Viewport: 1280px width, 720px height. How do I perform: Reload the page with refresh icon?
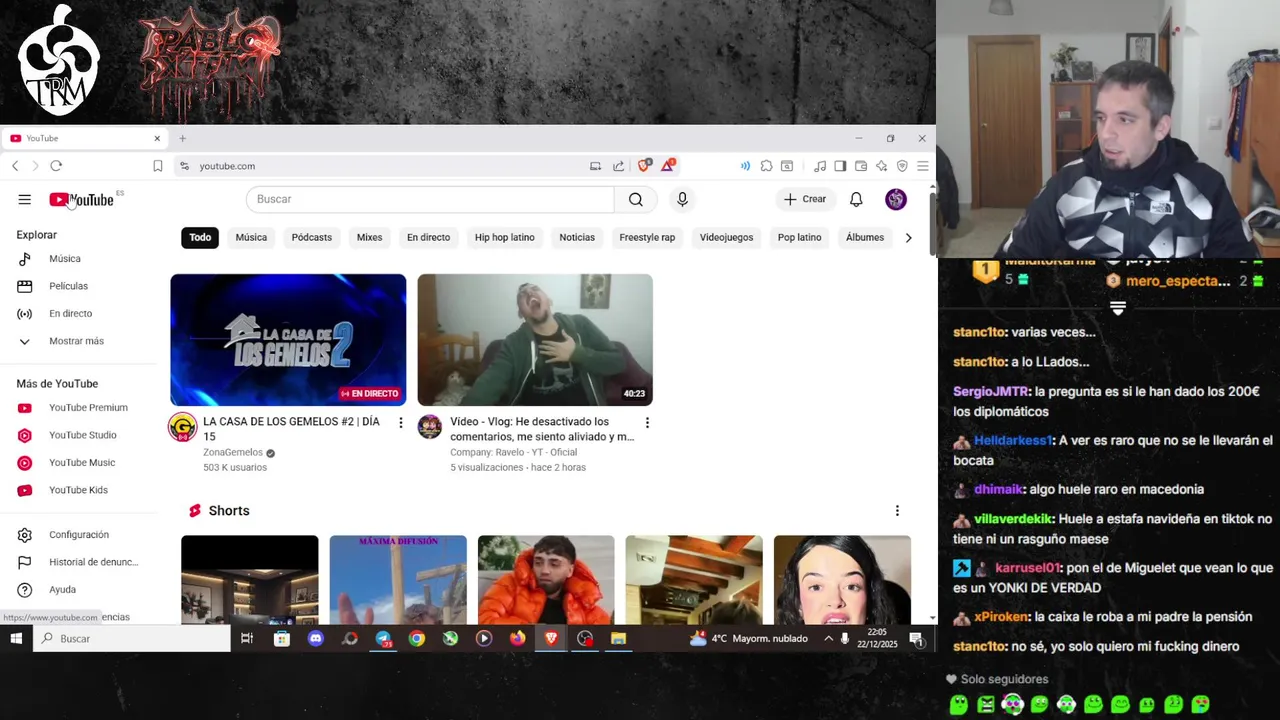pos(56,166)
